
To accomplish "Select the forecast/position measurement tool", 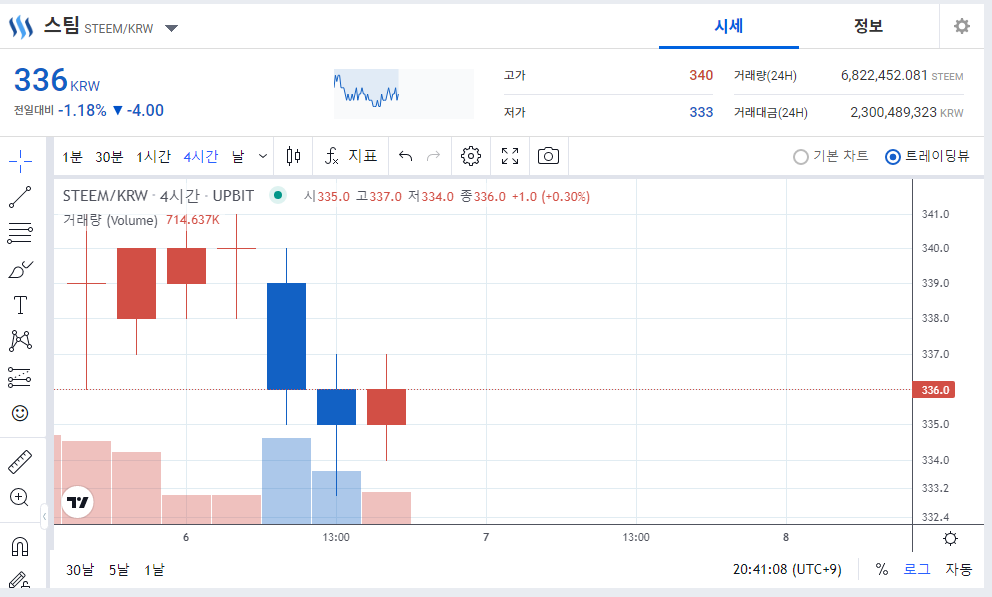I will tap(20, 377).
